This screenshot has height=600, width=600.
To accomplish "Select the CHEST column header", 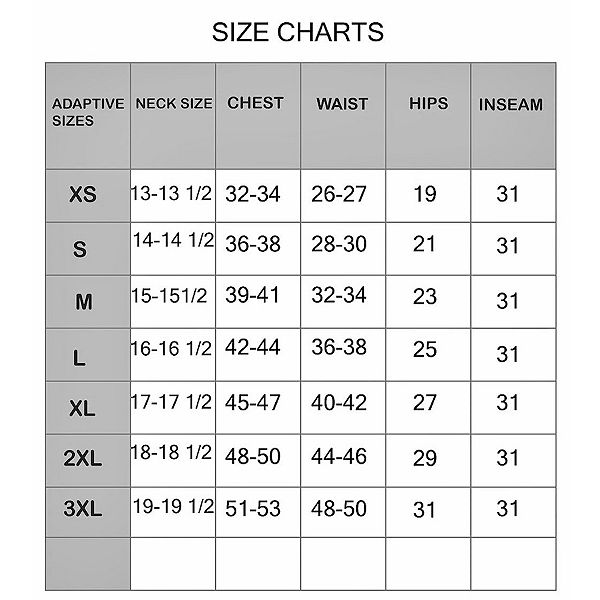I will [255, 102].
